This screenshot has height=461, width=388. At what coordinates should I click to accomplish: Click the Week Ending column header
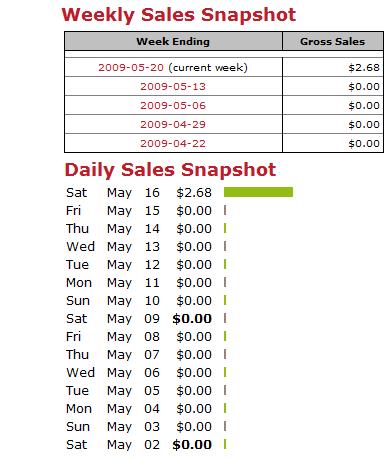click(173, 41)
